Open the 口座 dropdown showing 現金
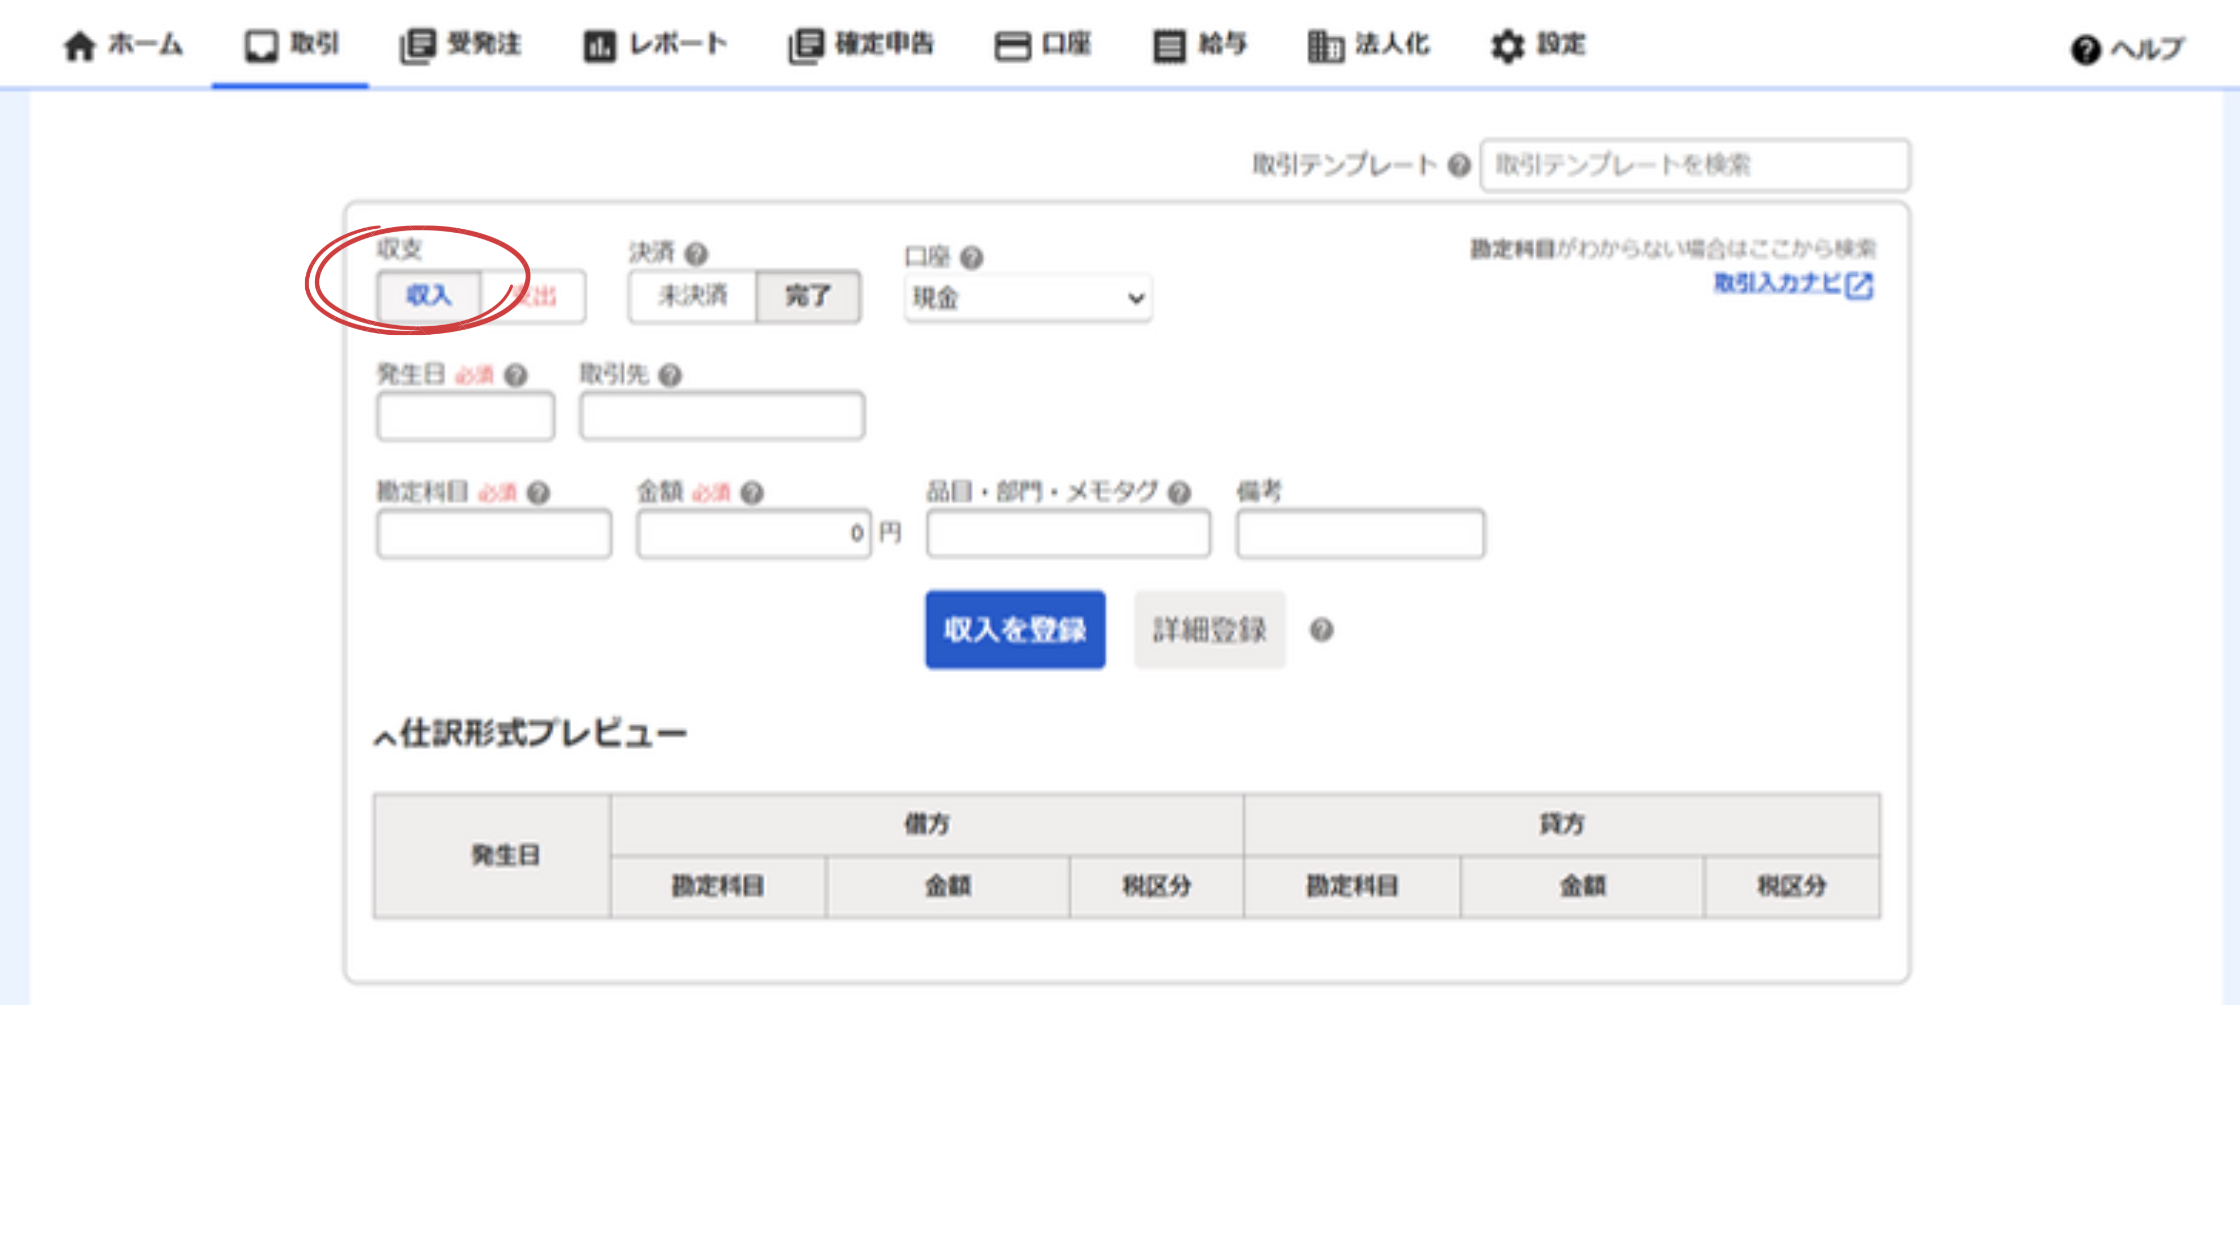 click(x=1028, y=298)
